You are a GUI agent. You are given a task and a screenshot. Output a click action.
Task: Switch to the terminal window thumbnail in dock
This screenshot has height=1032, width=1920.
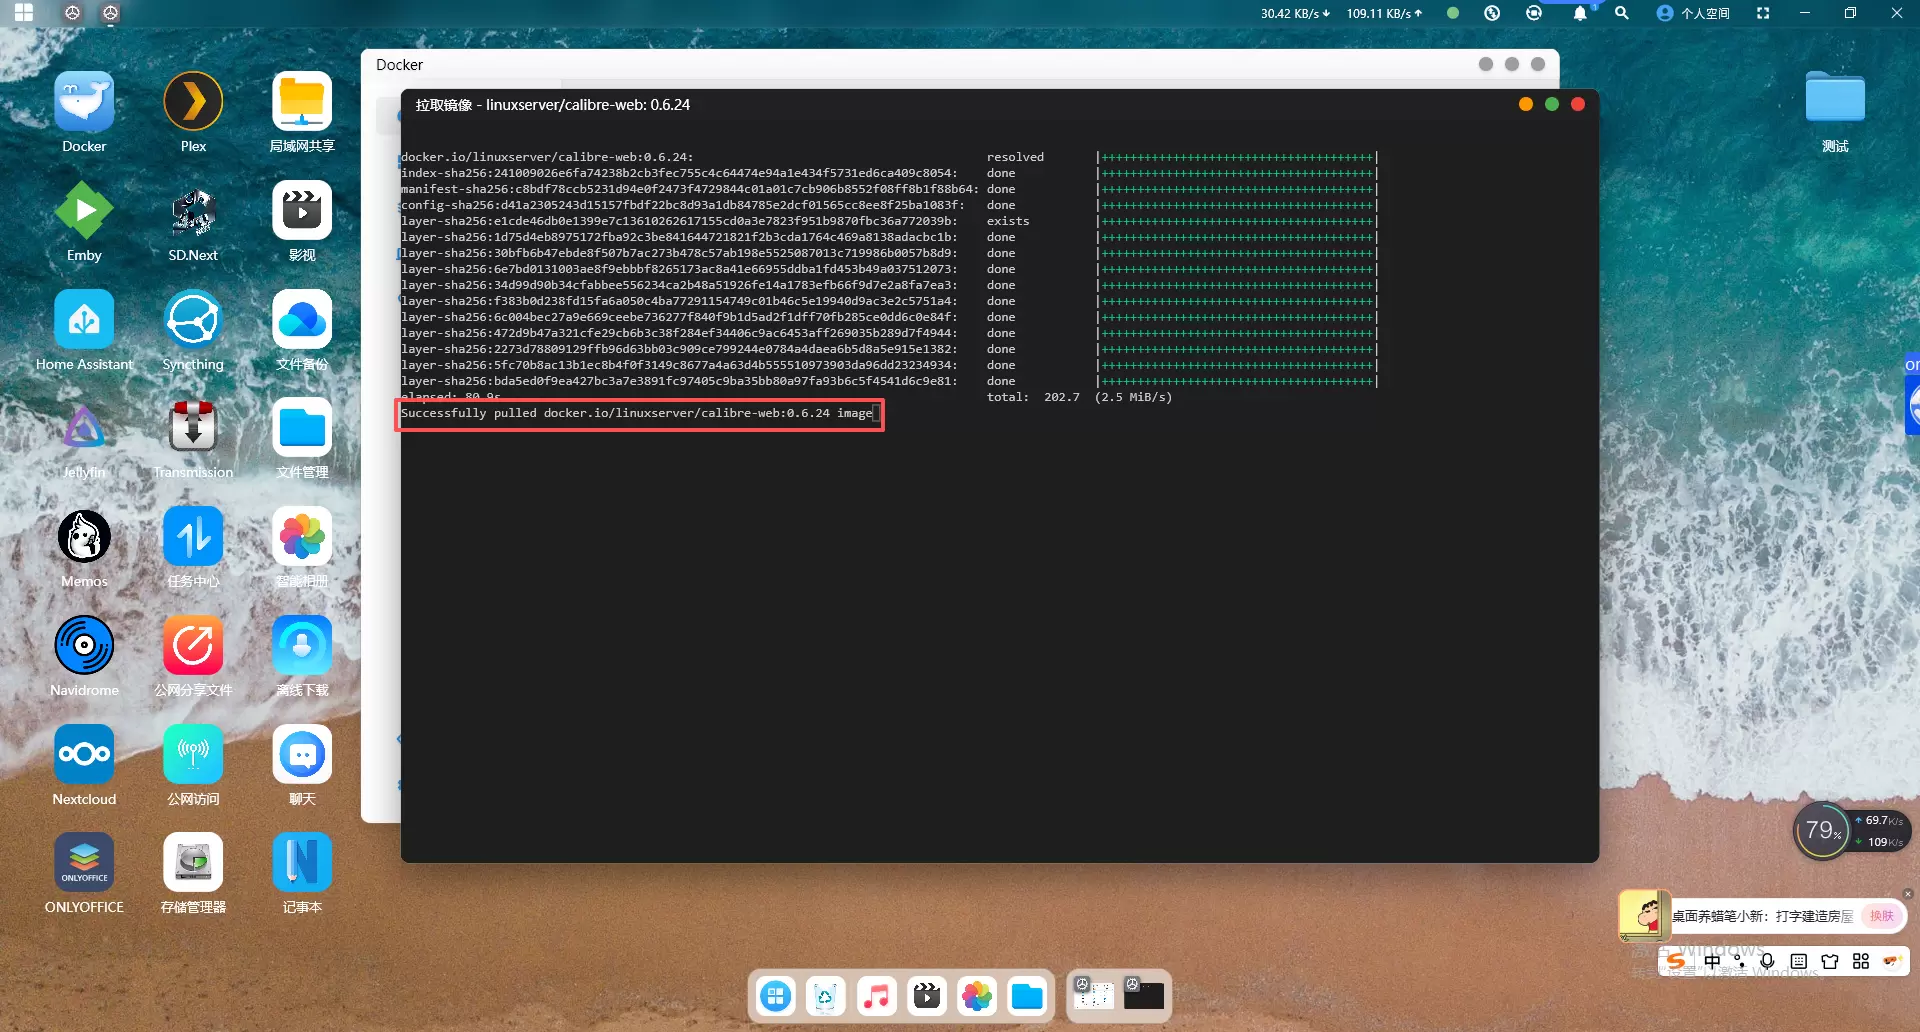[x=1143, y=994]
